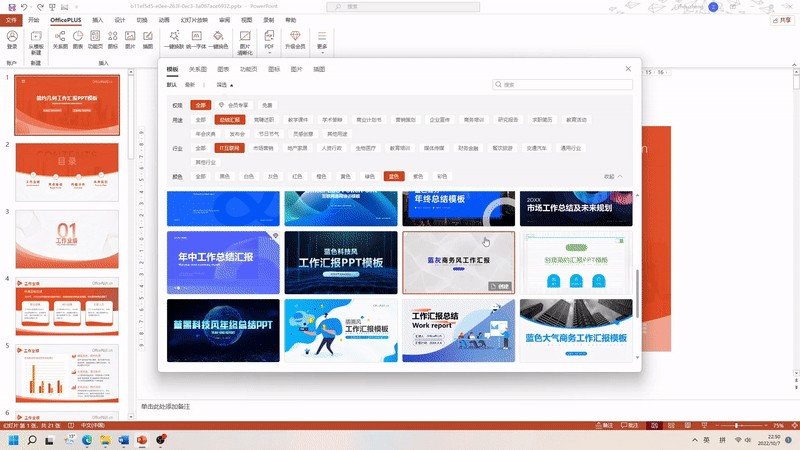Select the 市场营销 industry filter

click(263, 148)
